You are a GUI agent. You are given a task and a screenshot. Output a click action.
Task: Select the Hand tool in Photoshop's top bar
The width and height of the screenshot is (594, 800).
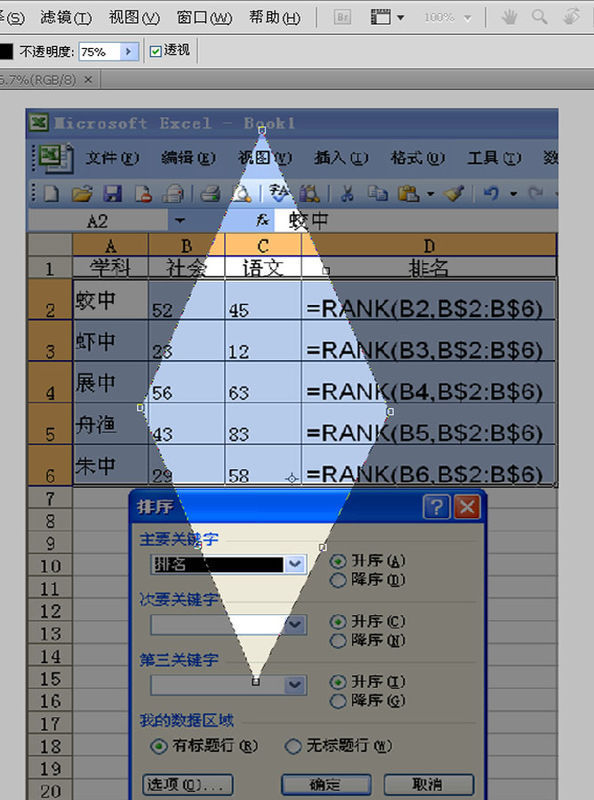tap(509, 17)
